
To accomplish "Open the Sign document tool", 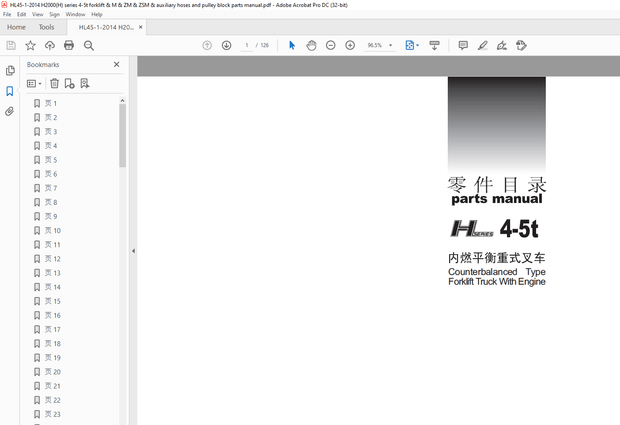I will point(502,45).
